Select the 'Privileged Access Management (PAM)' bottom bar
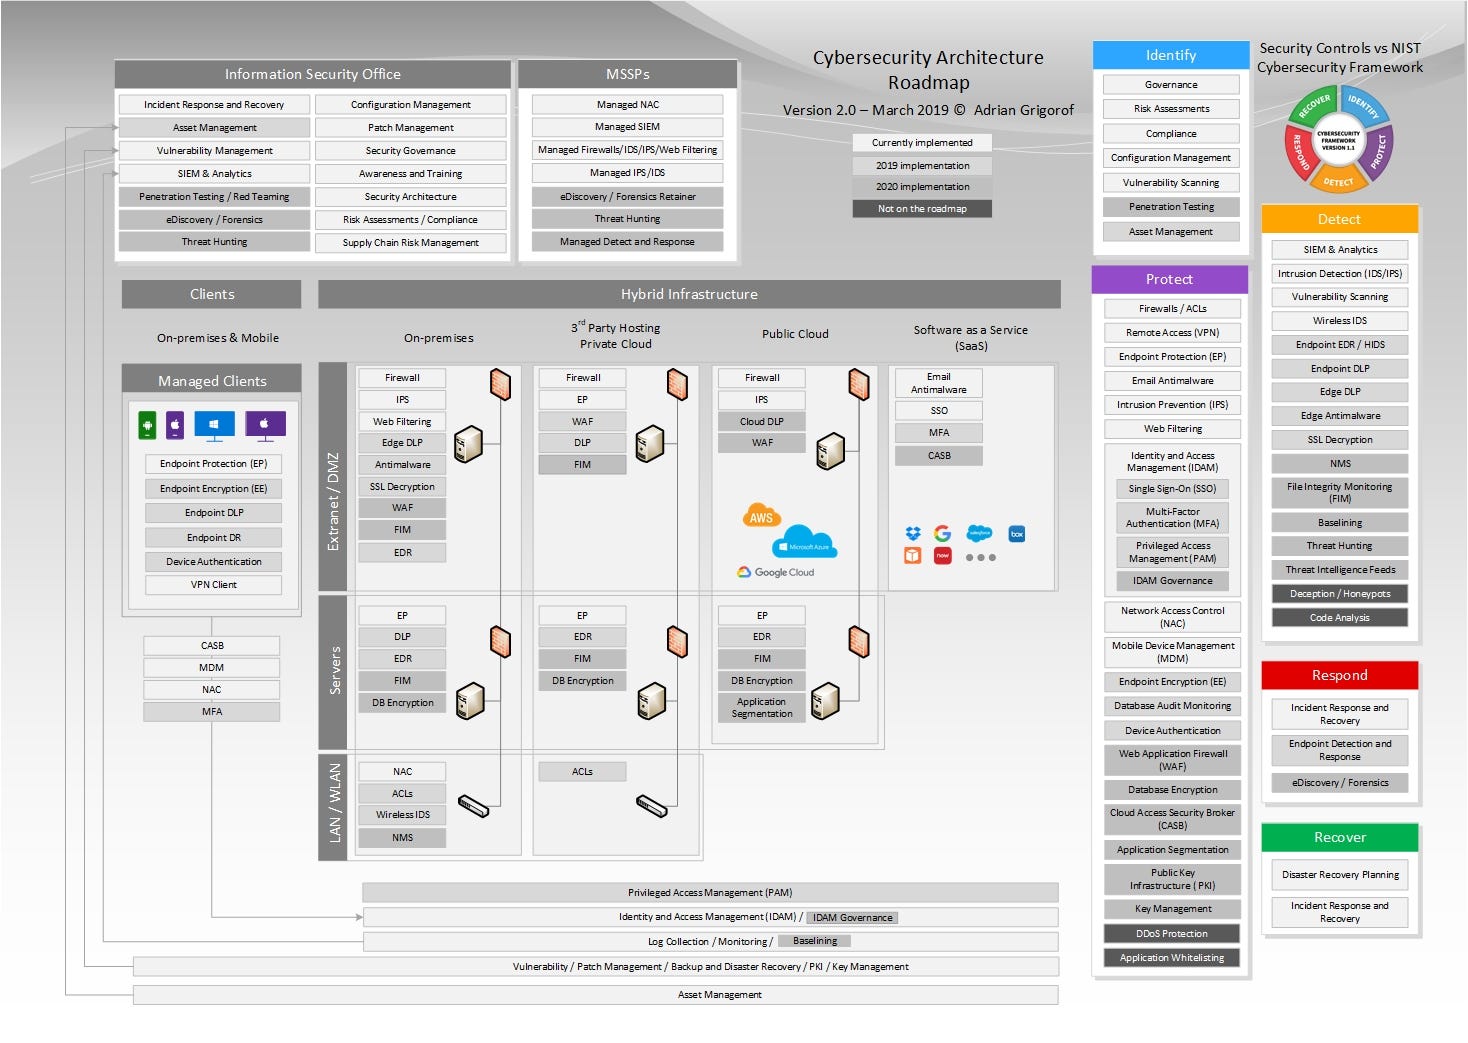The image size is (1468, 1043). pyautogui.click(x=710, y=892)
